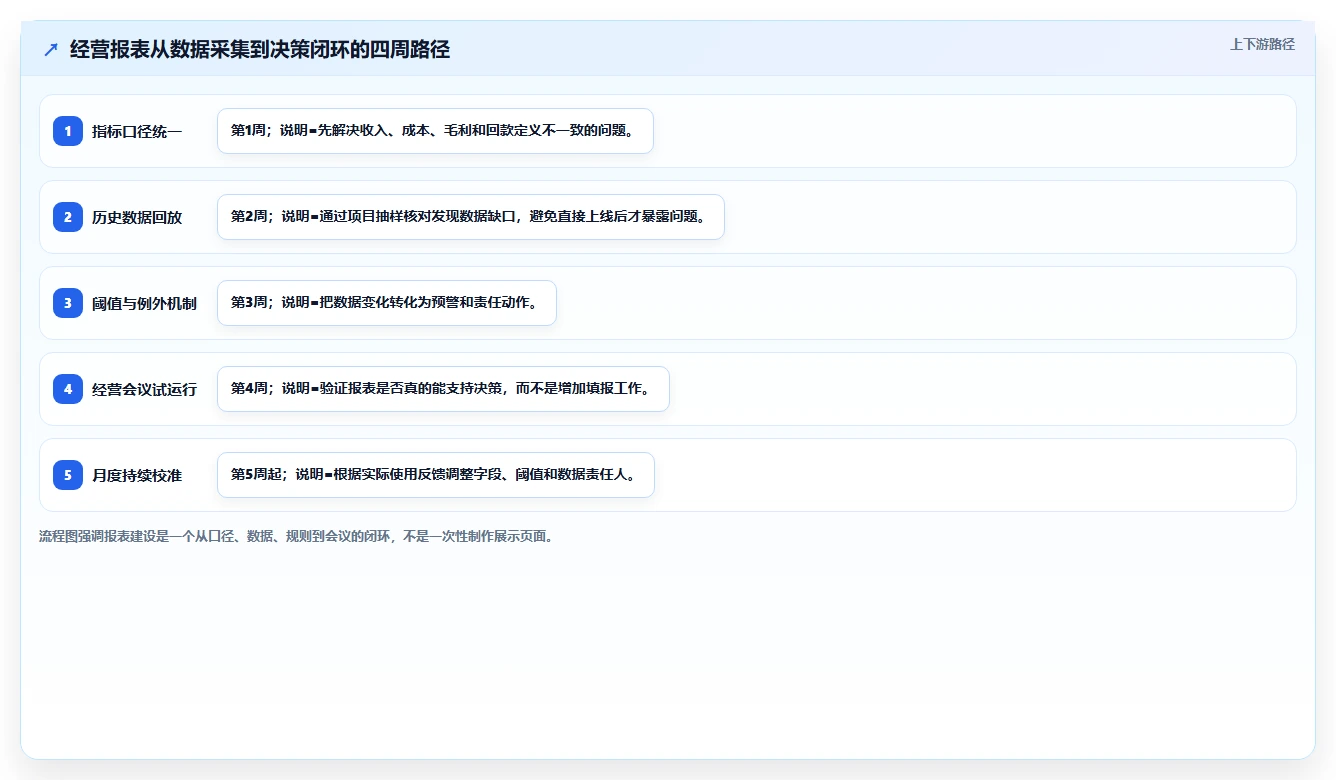Select the step 4 number badge
This screenshot has height=780, width=1336.
point(68,389)
